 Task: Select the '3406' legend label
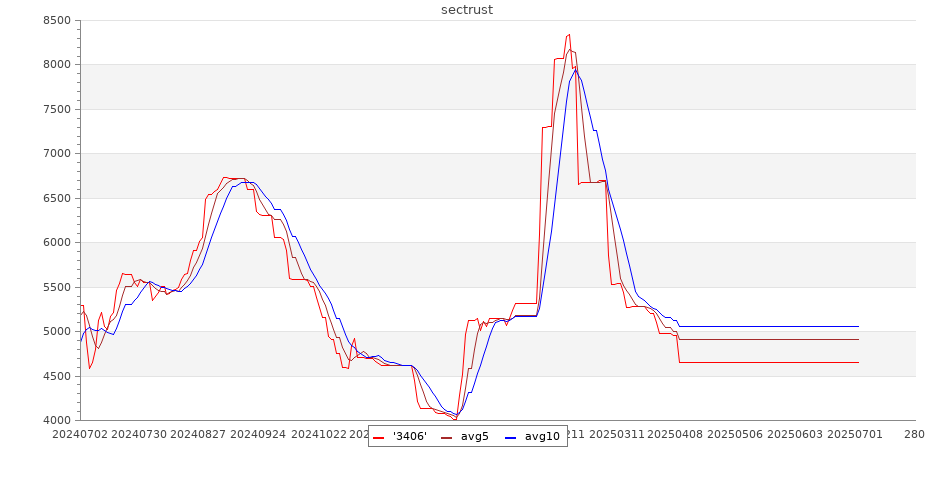410,436
